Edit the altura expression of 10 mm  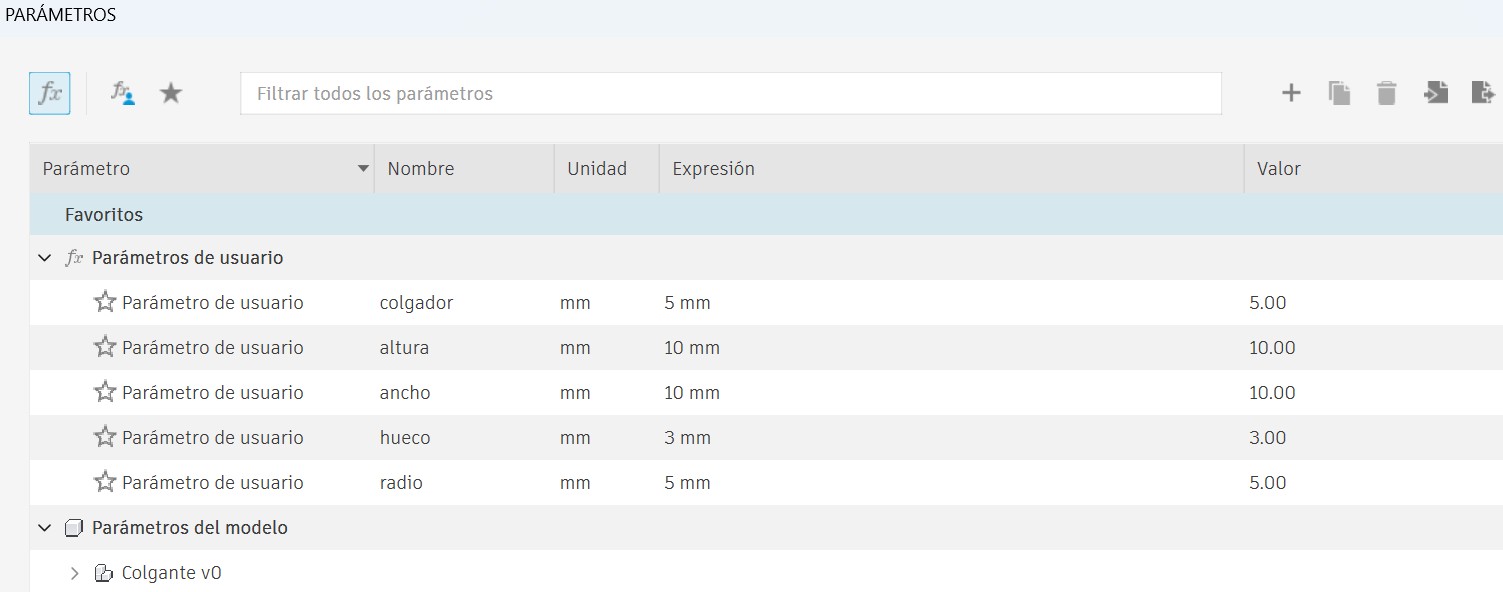pos(692,347)
